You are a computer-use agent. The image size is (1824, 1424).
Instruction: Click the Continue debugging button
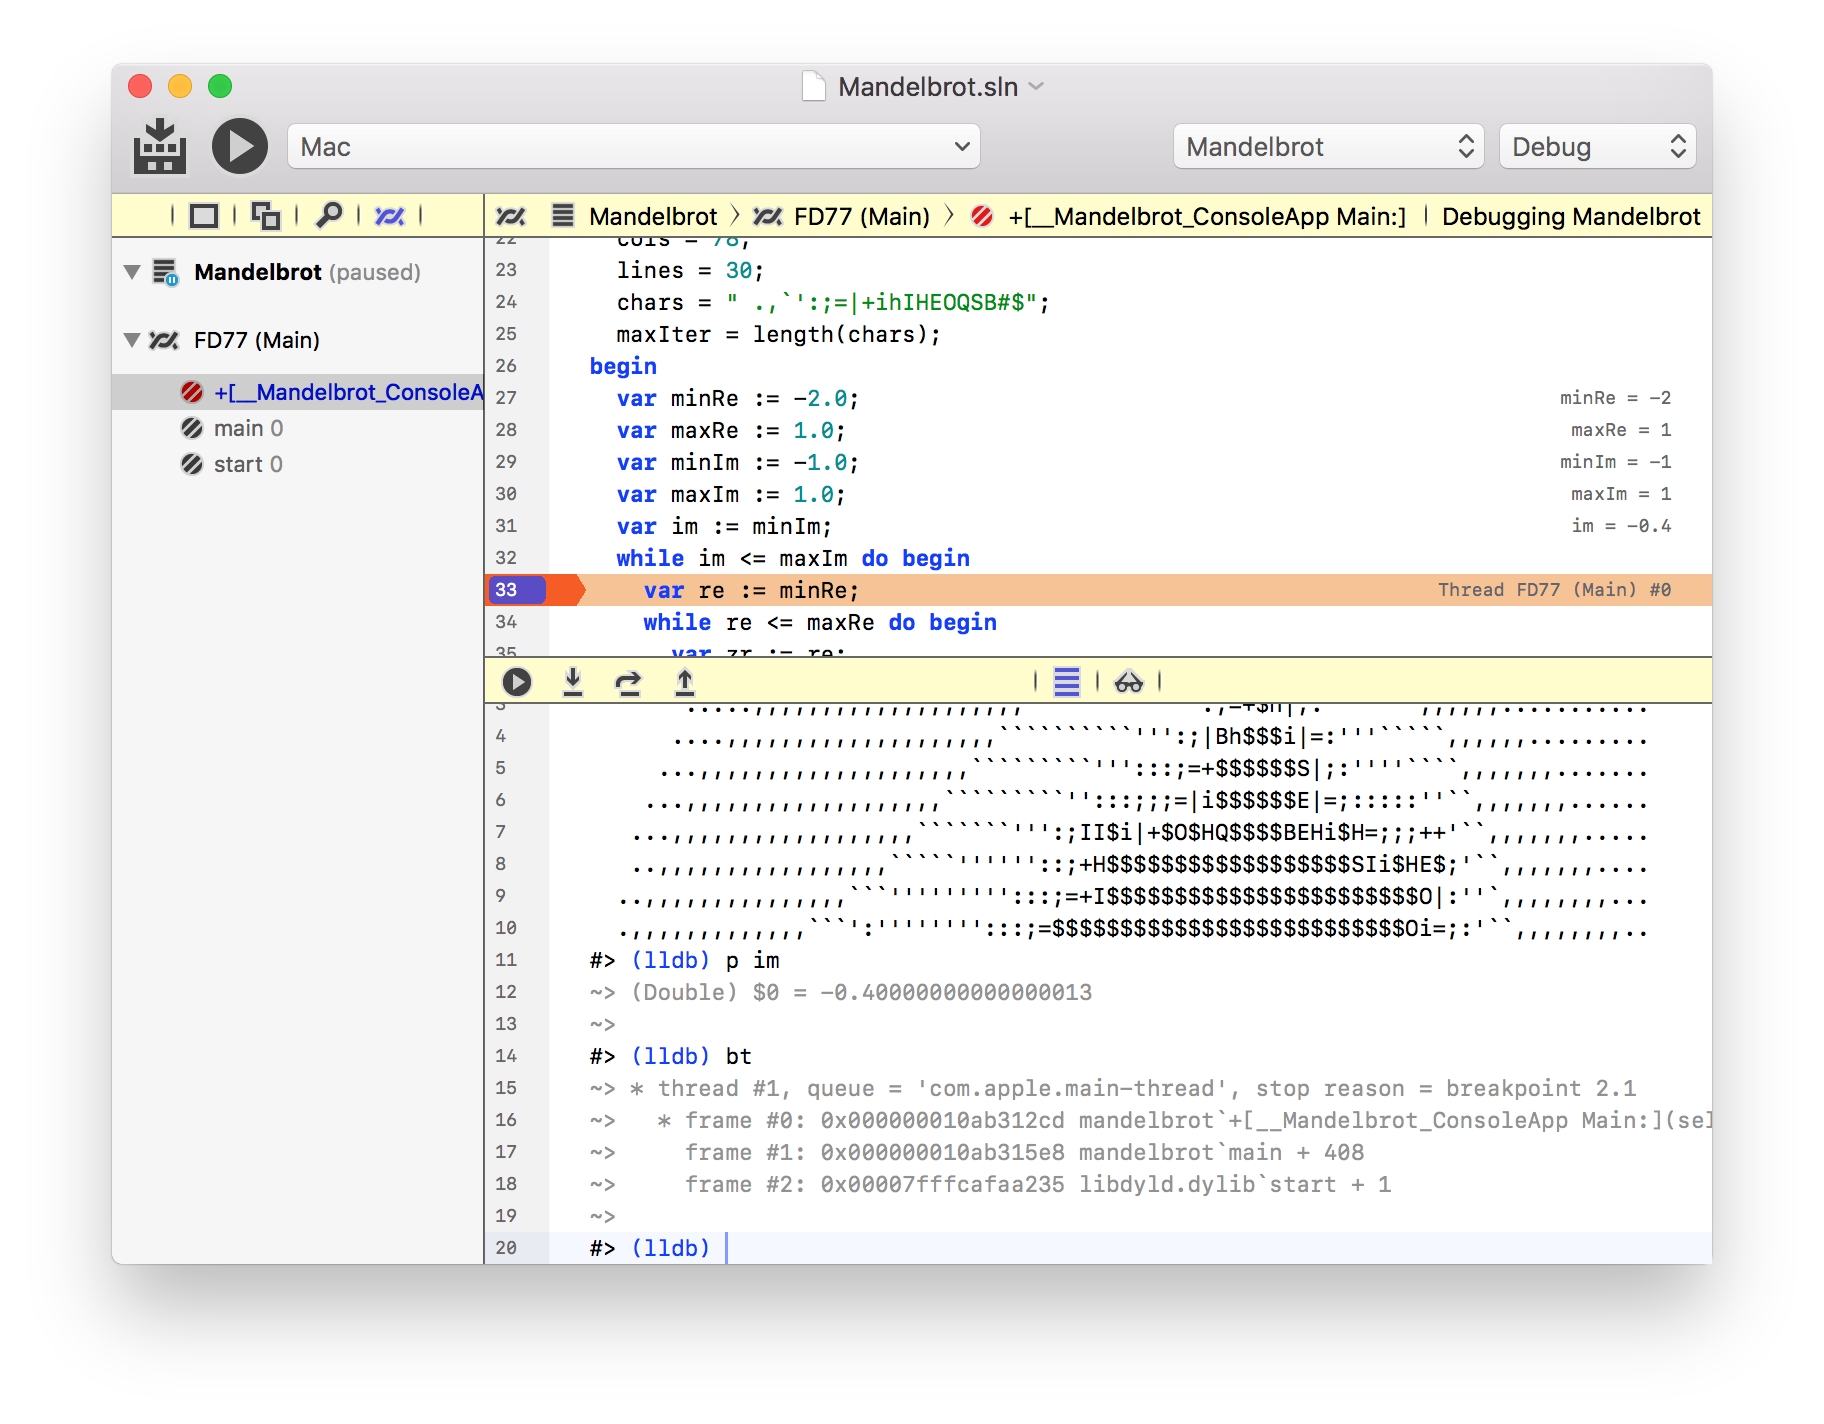click(516, 682)
